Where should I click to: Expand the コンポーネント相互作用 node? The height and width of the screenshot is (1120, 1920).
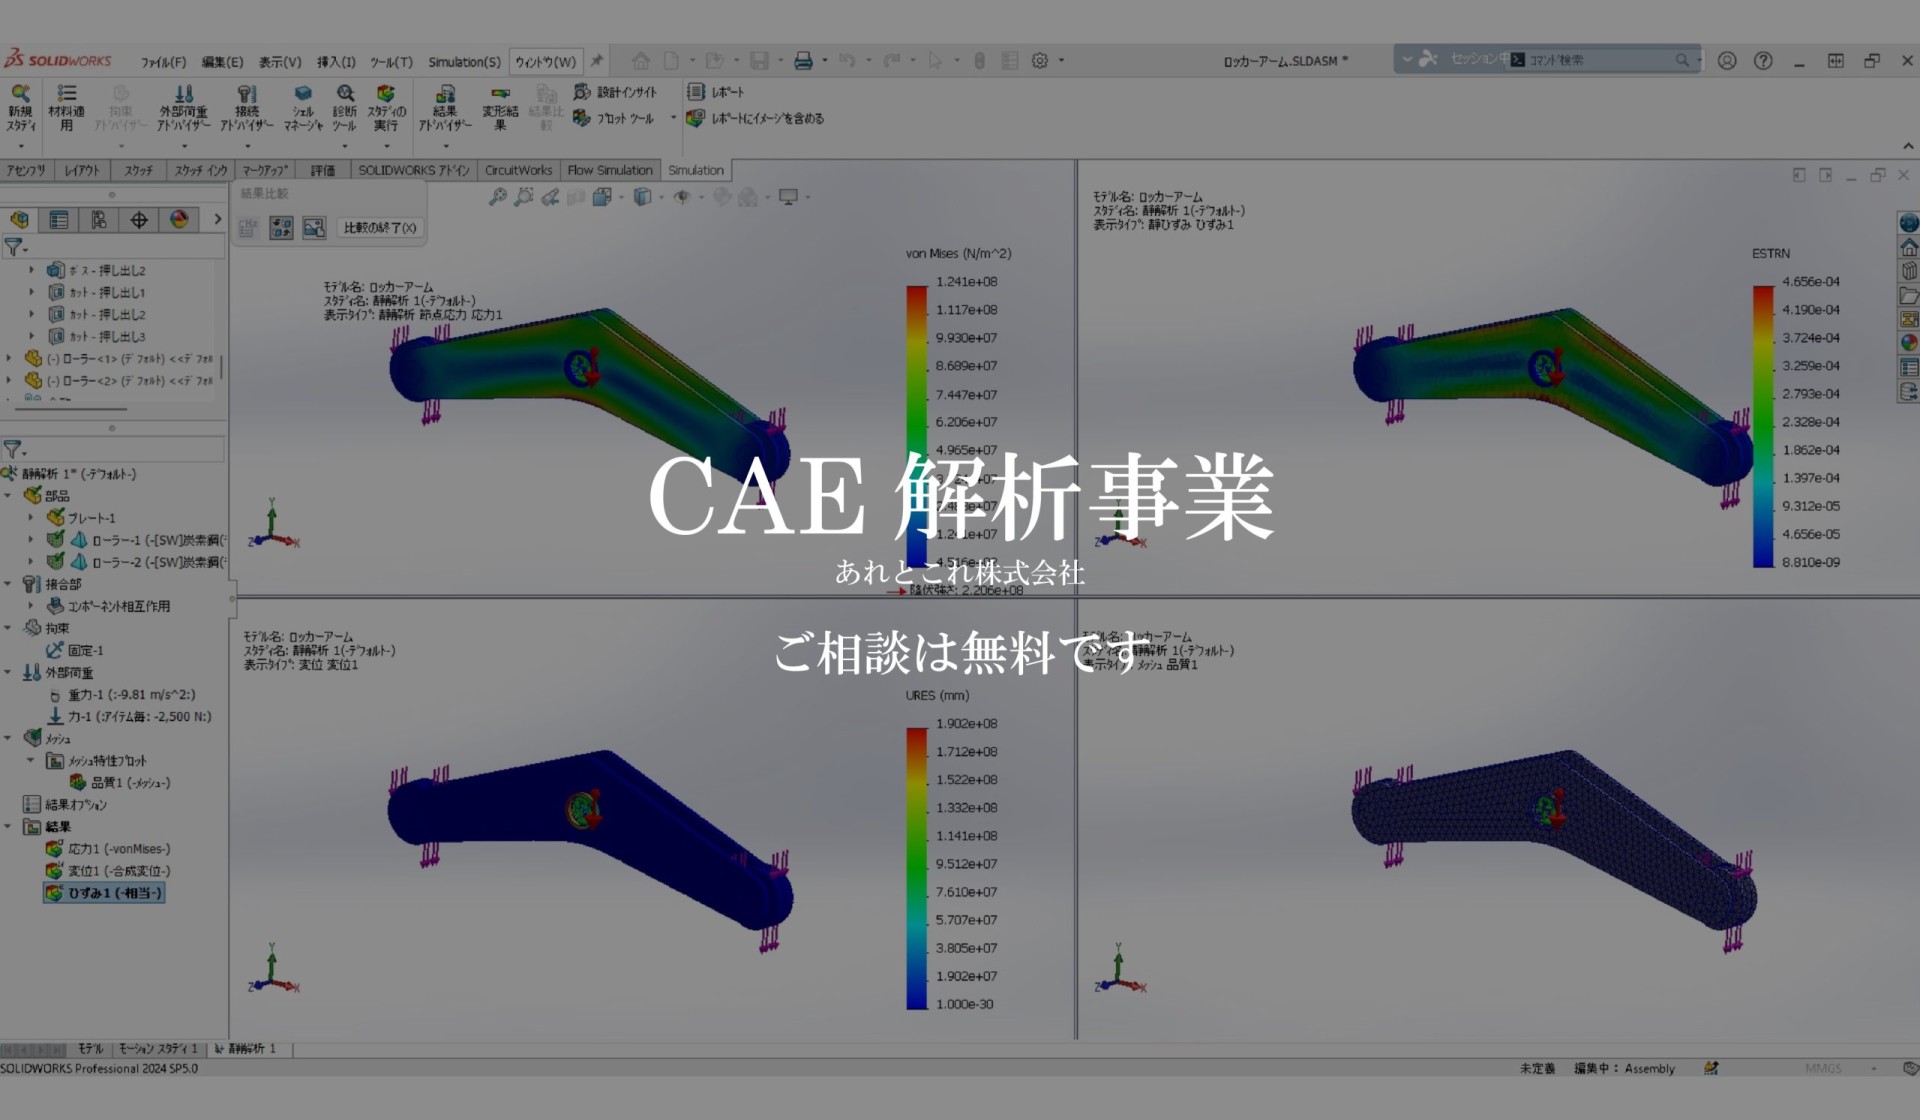(x=30, y=606)
